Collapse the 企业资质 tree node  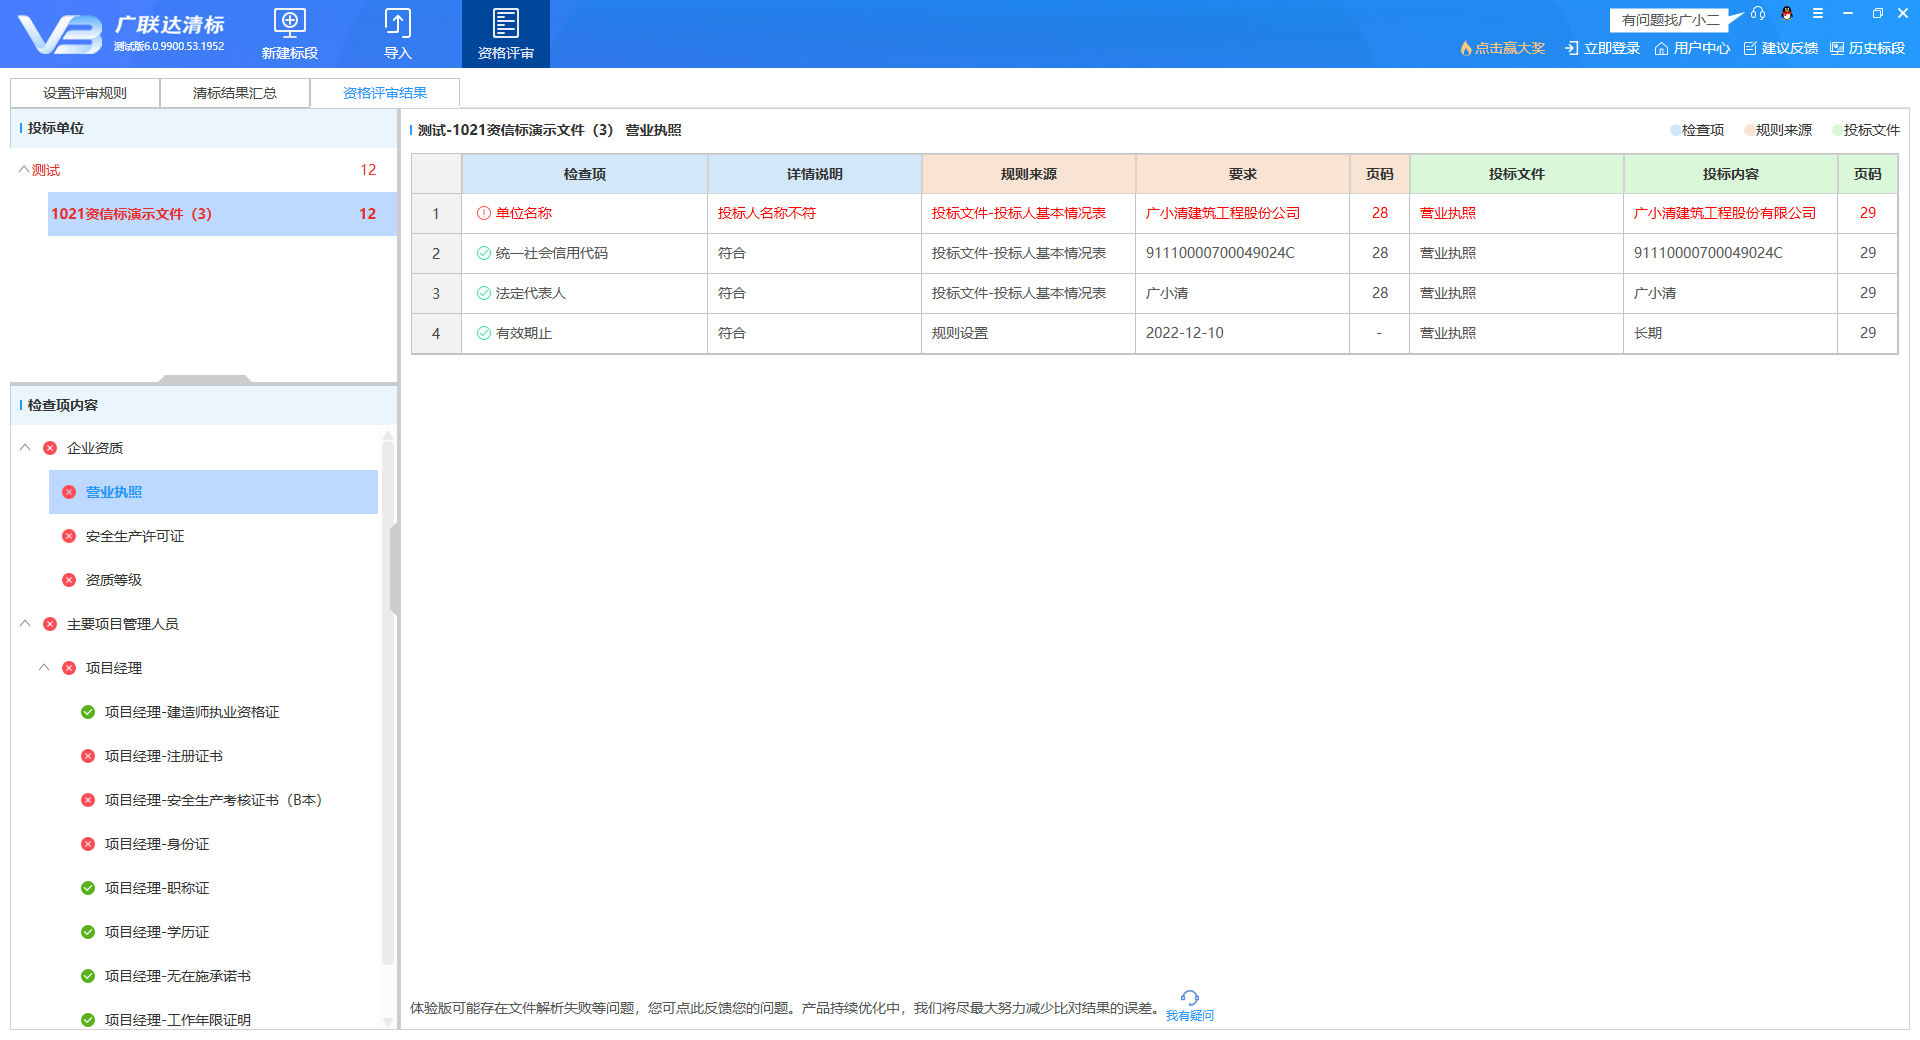point(25,448)
